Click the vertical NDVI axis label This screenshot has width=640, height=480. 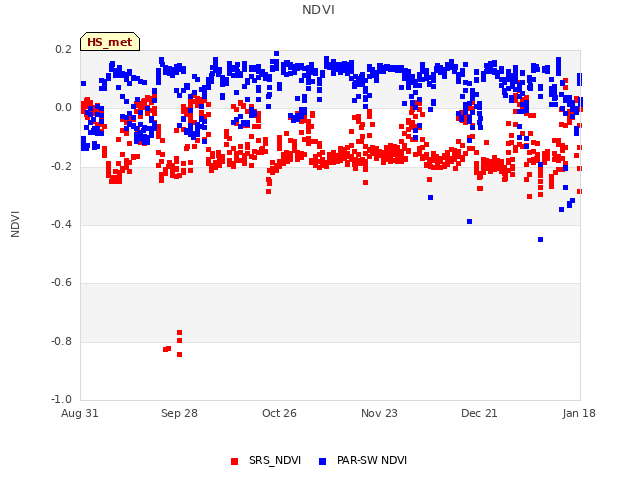coord(15,224)
